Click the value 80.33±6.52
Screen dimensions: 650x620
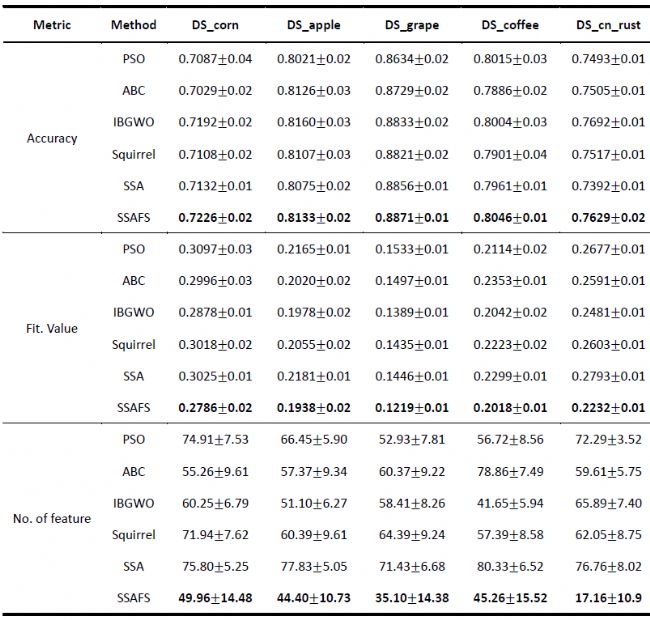click(510, 565)
